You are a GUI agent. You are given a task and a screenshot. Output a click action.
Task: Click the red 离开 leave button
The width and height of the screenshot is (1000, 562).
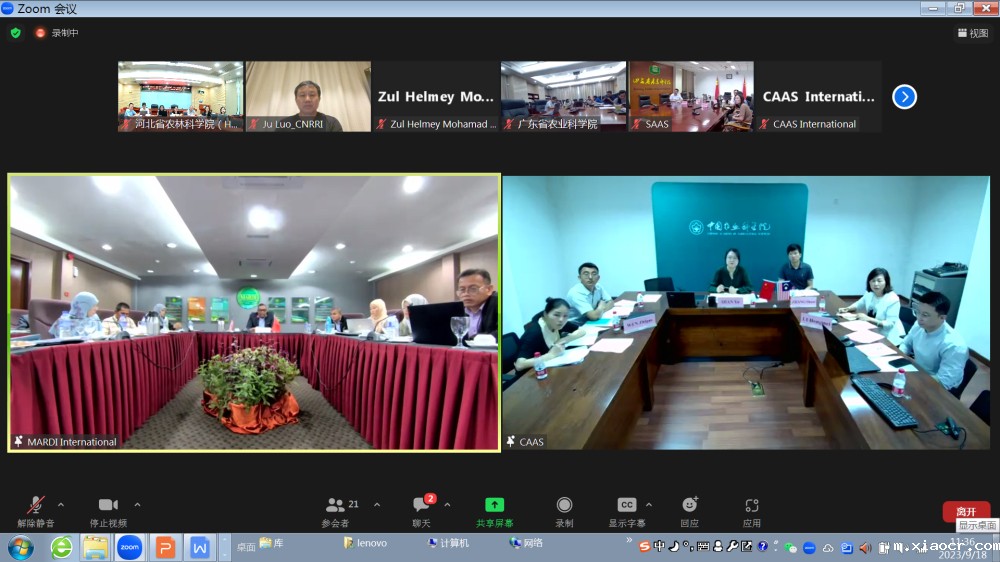pos(965,511)
